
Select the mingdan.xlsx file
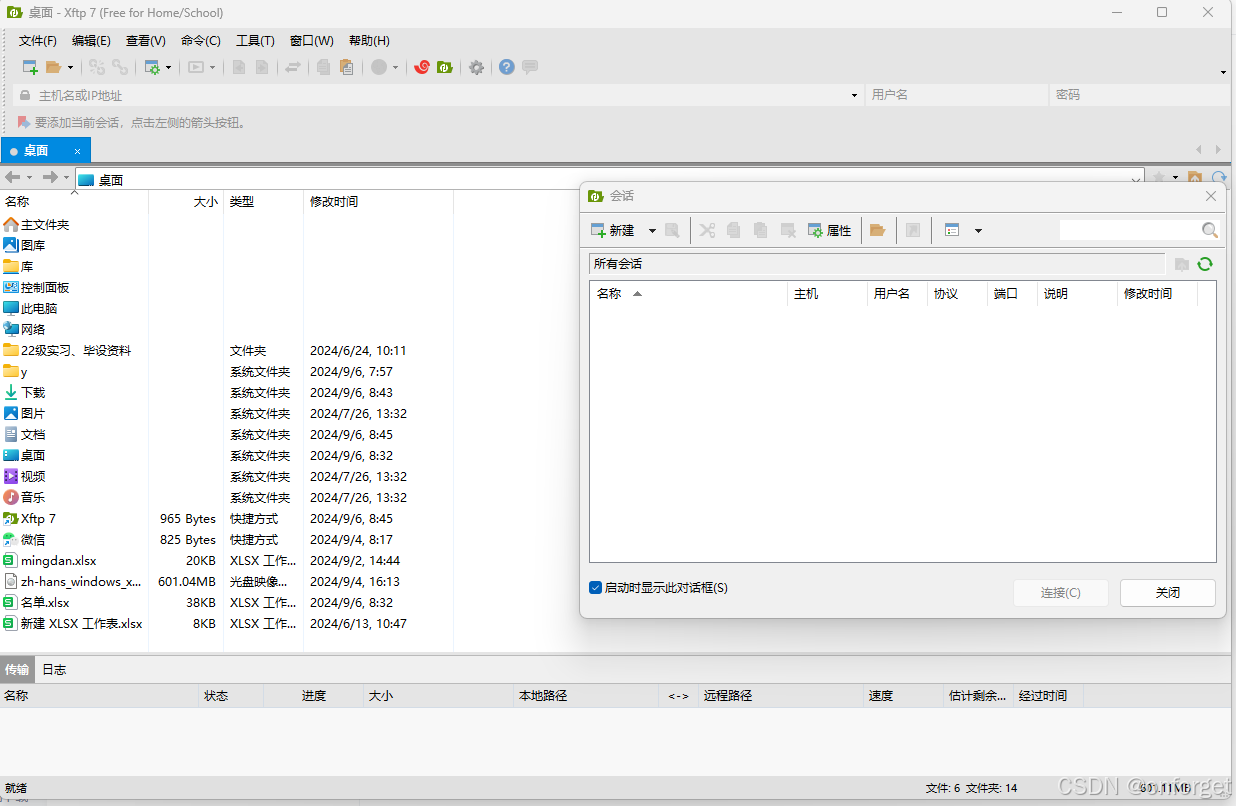click(x=59, y=561)
